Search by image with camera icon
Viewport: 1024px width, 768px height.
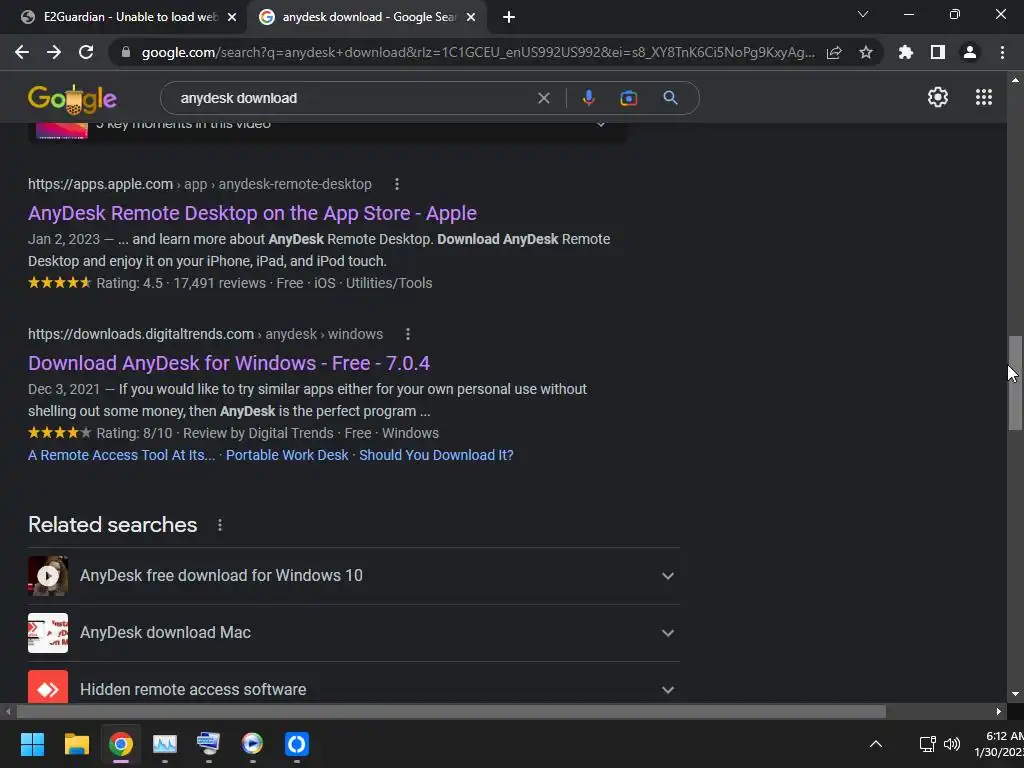point(628,98)
